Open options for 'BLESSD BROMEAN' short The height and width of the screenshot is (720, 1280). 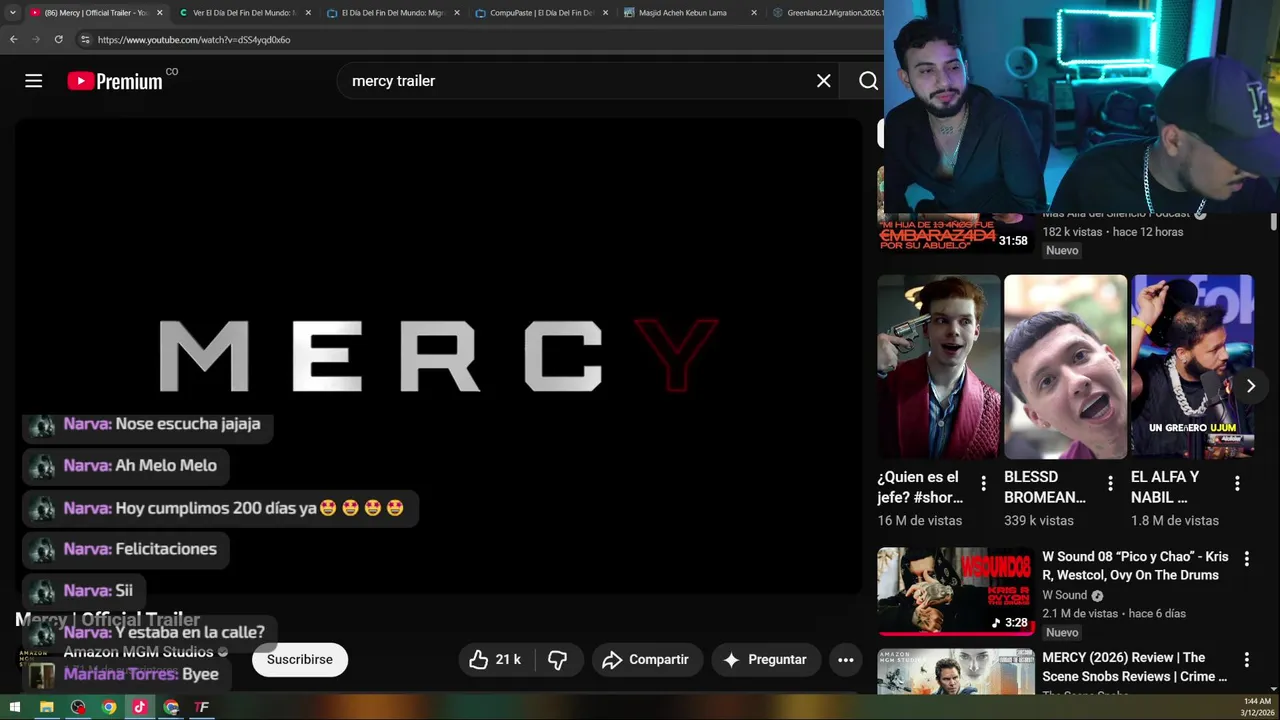(x=1110, y=484)
